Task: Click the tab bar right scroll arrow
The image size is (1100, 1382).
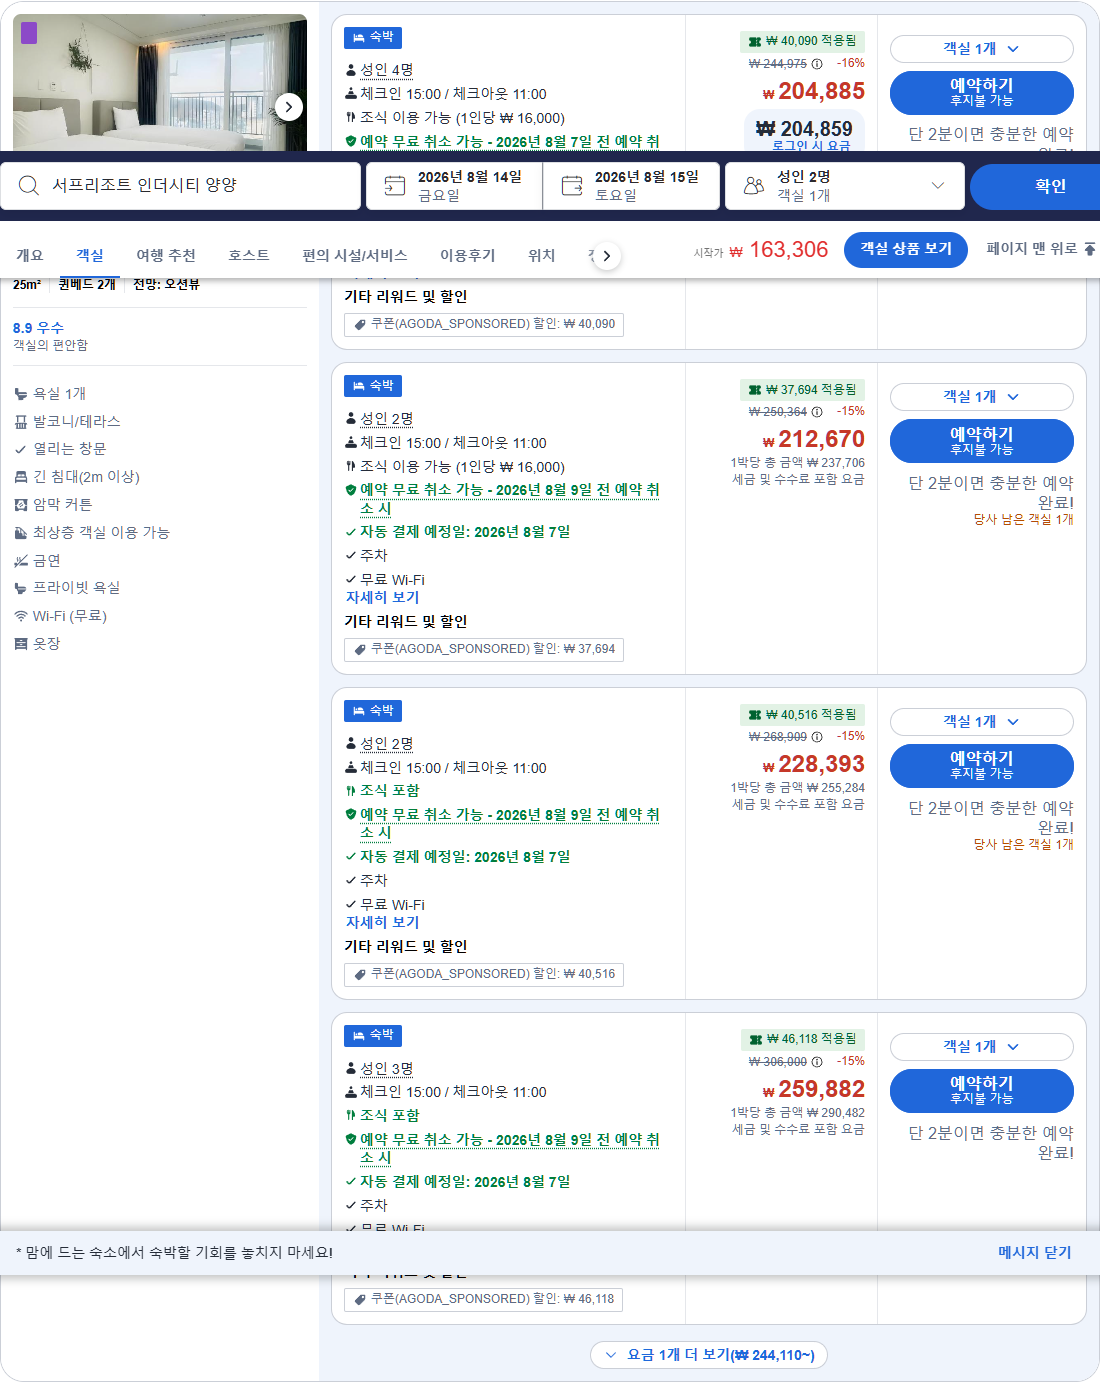Action: (606, 256)
